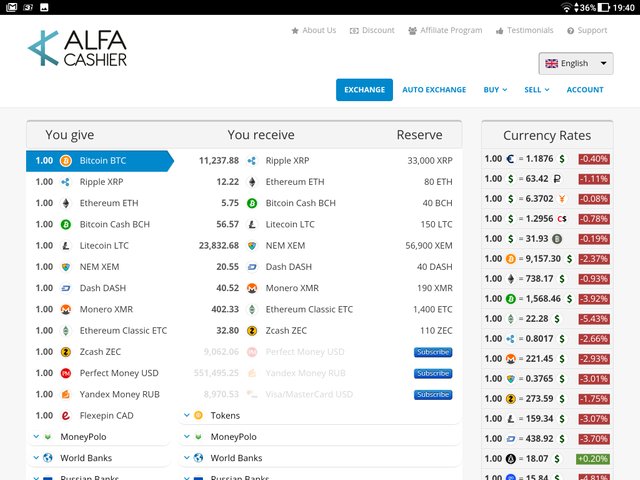
Task: Open the SELL dropdown menu
Action: [x=537, y=90]
